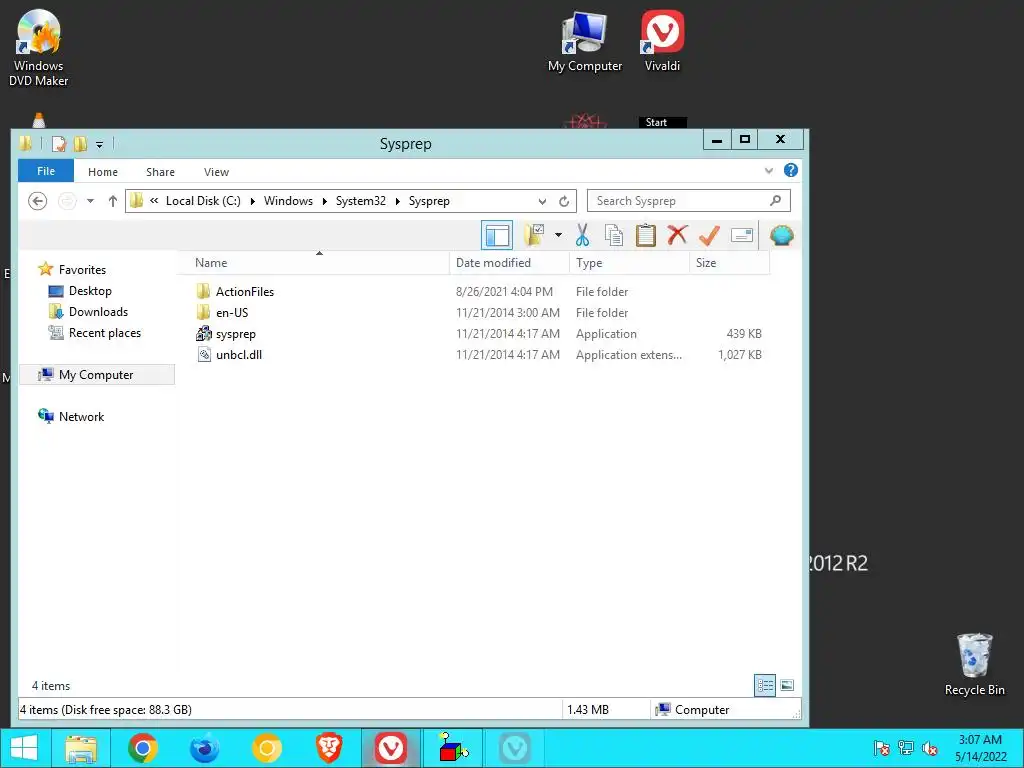Select the Vivaldi desktop shortcut
1024x768 pixels.
[x=662, y=40]
